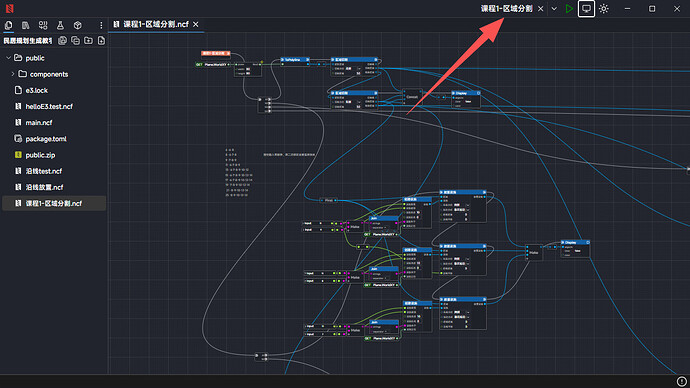Select the 课程1-区域分割 run configuration label
This screenshot has height=388, width=690.
pyautogui.click(x=506, y=8)
